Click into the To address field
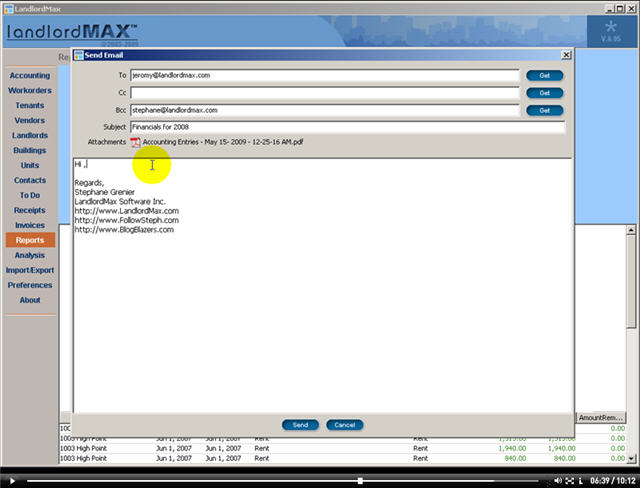This screenshot has height=488, width=640. [325, 75]
